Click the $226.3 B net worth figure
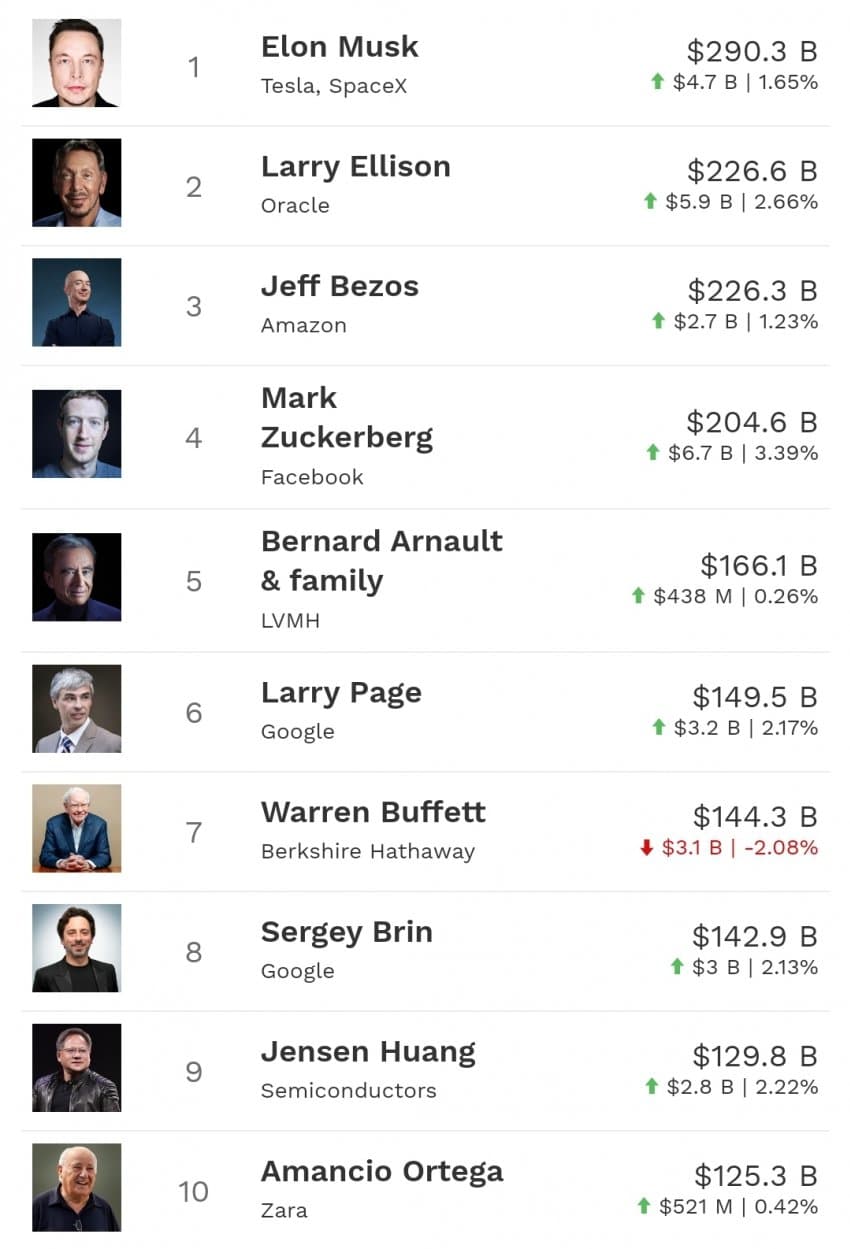The height and width of the screenshot is (1249, 850). click(x=752, y=291)
